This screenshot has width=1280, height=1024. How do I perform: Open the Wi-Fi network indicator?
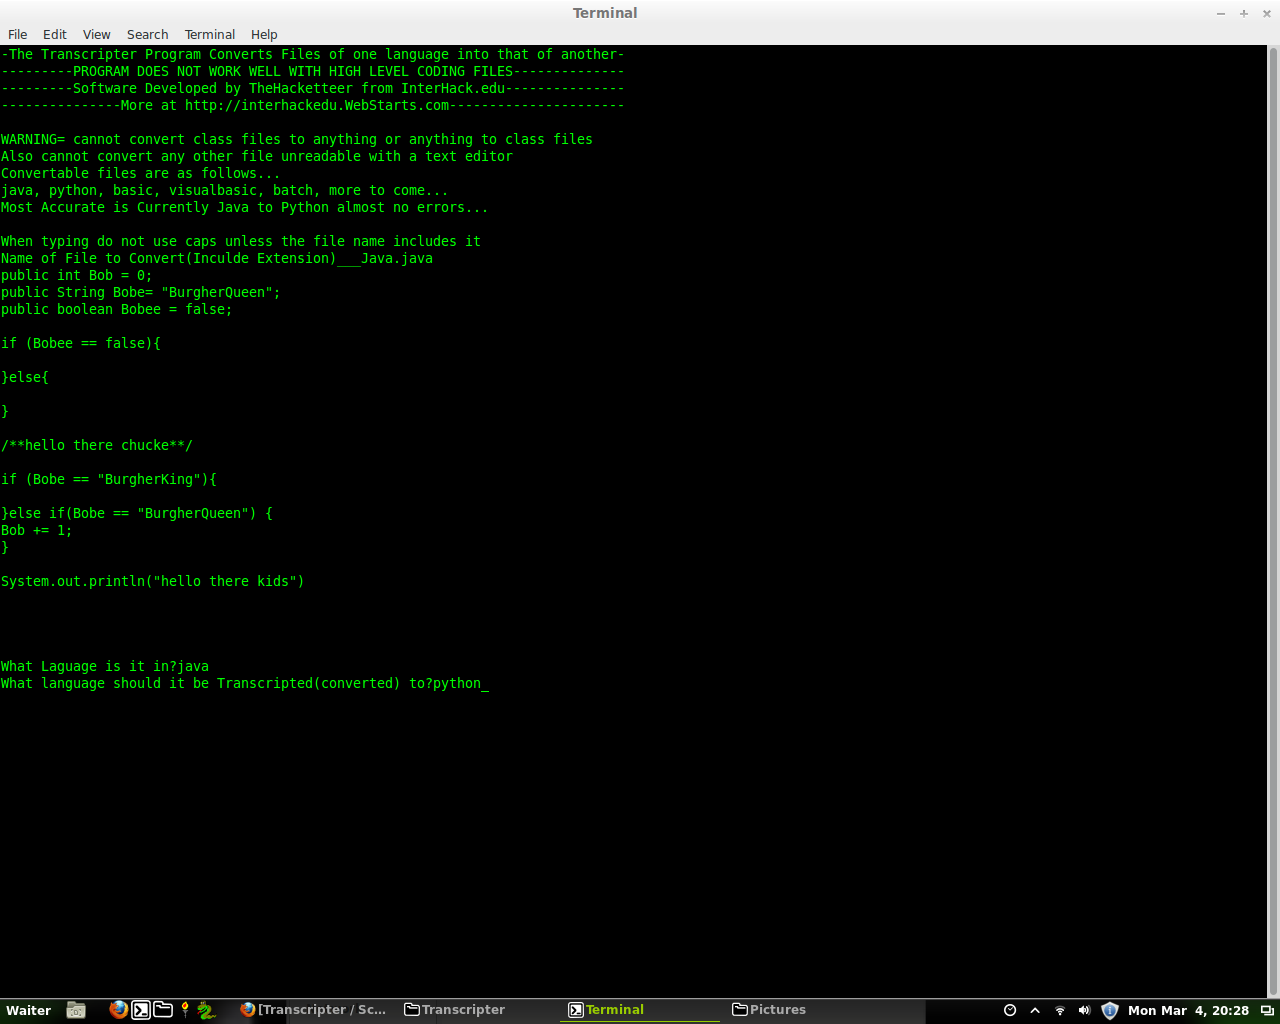coord(1060,1010)
